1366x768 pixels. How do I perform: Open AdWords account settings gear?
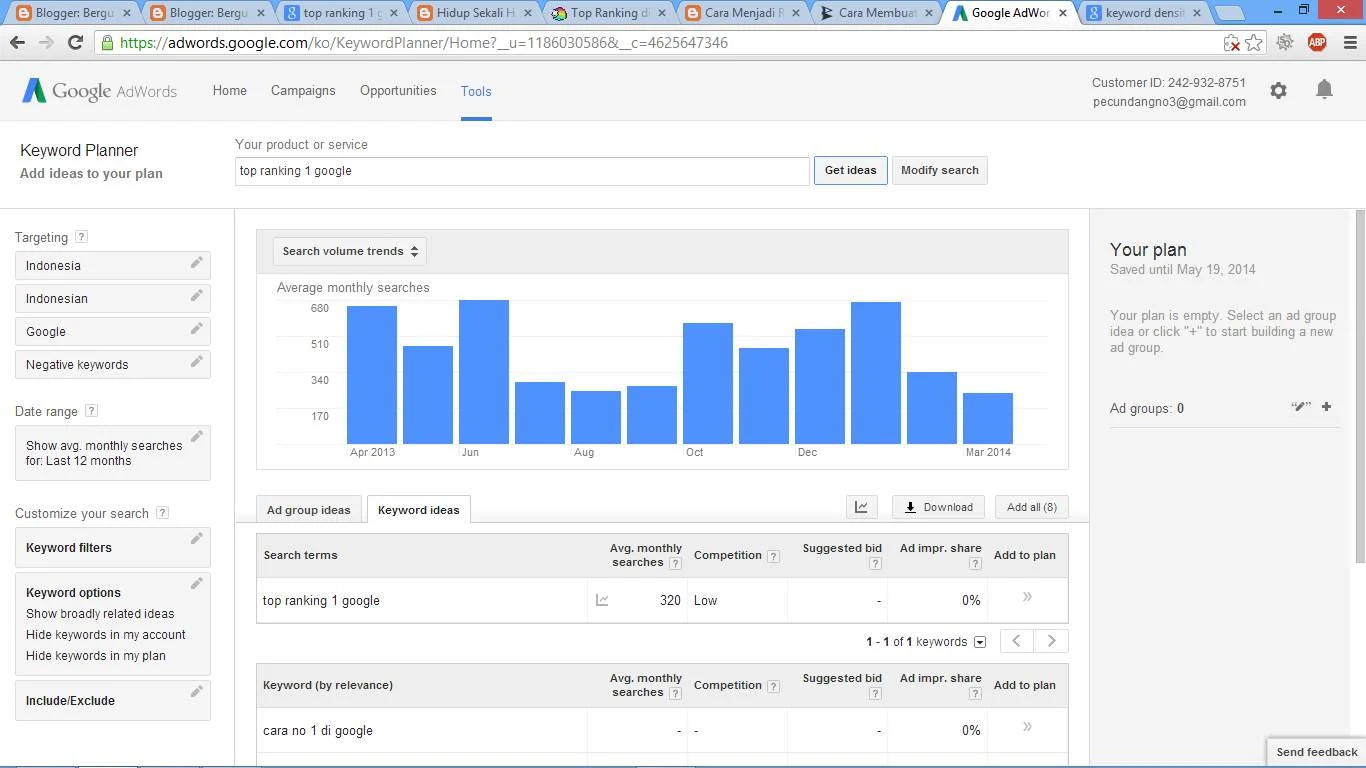pyautogui.click(x=1278, y=91)
